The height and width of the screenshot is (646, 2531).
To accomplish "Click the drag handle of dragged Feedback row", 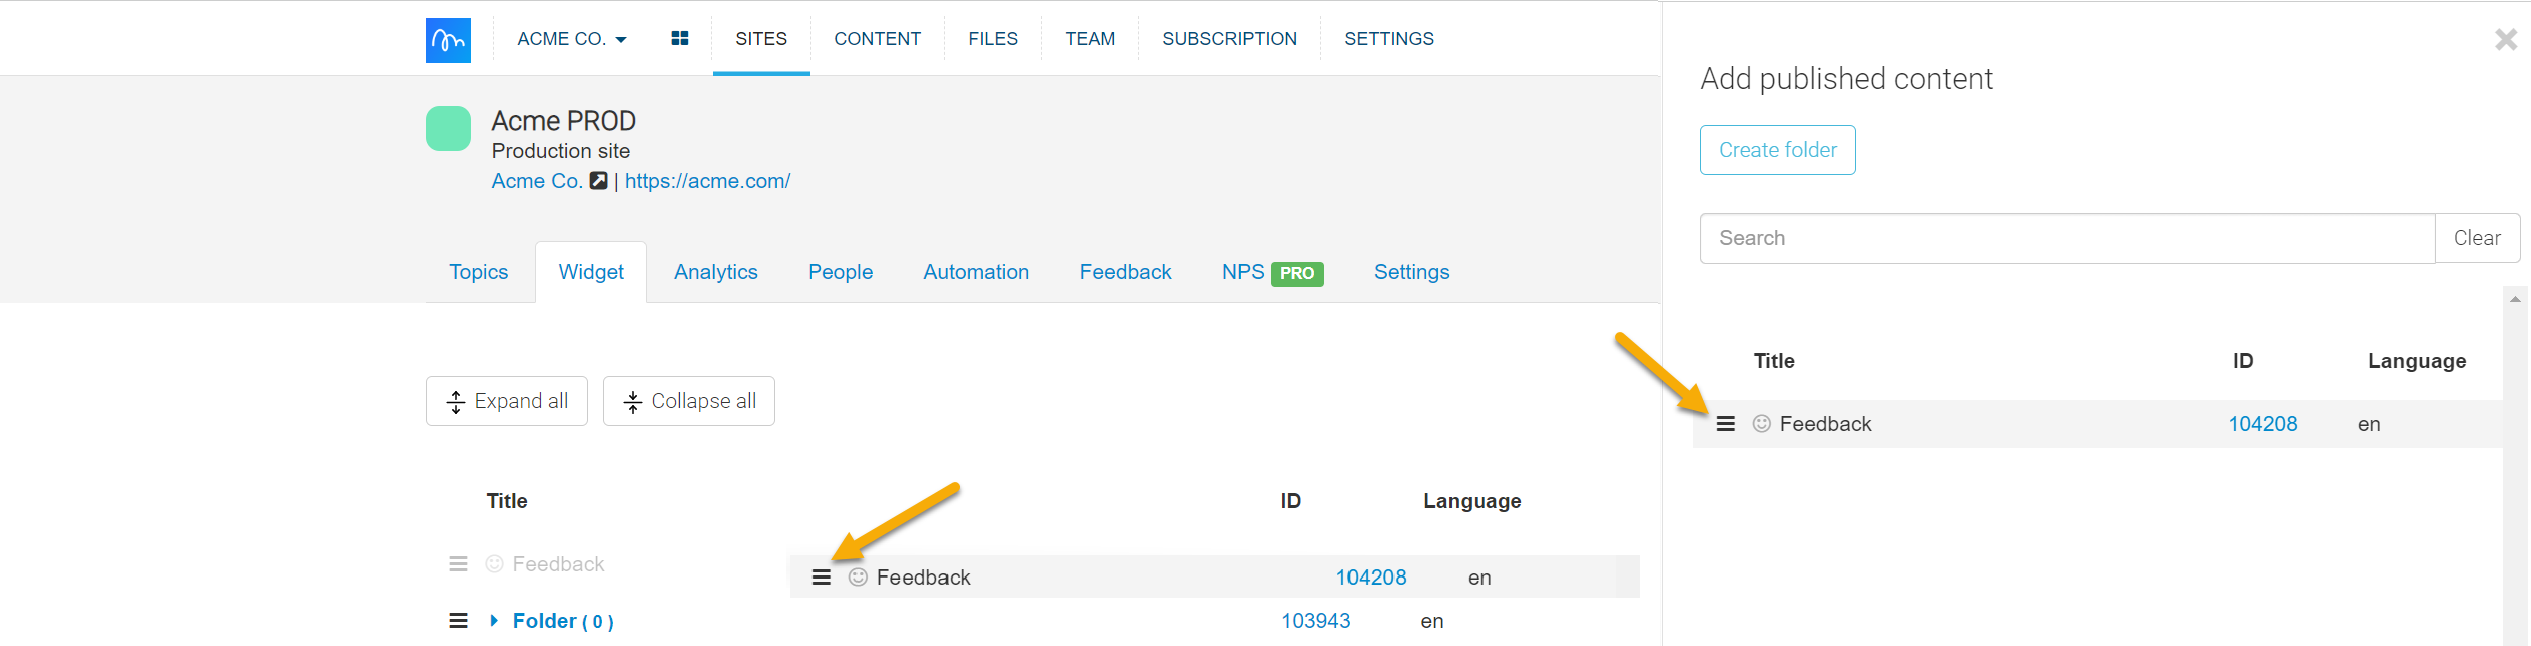I will [821, 577].
